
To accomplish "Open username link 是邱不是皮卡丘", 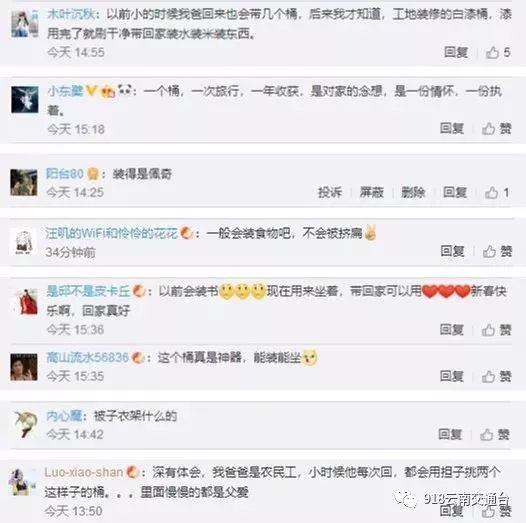I will pyautogui.click(x=88, y=291).
